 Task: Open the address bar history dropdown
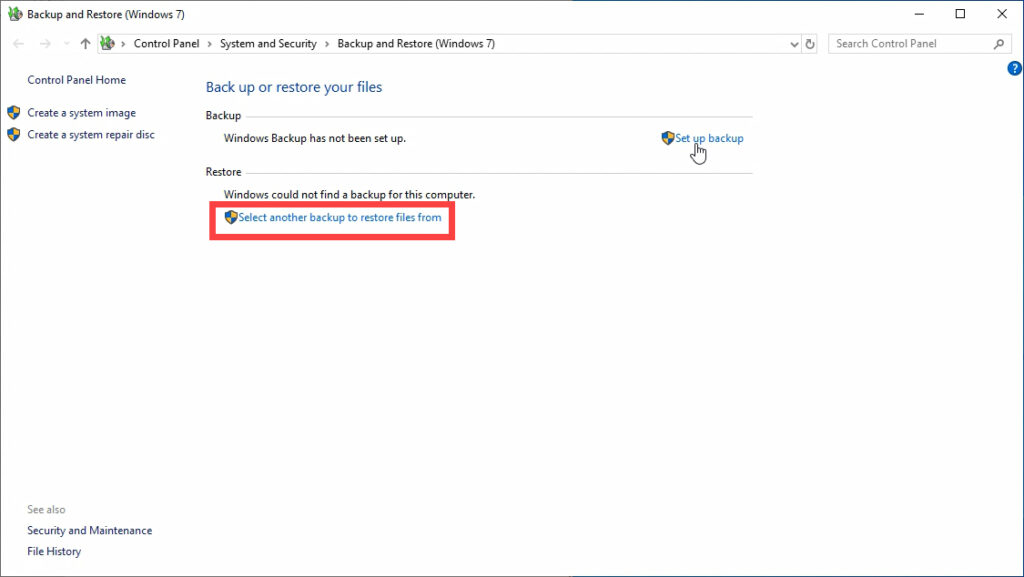click(794, 44)
